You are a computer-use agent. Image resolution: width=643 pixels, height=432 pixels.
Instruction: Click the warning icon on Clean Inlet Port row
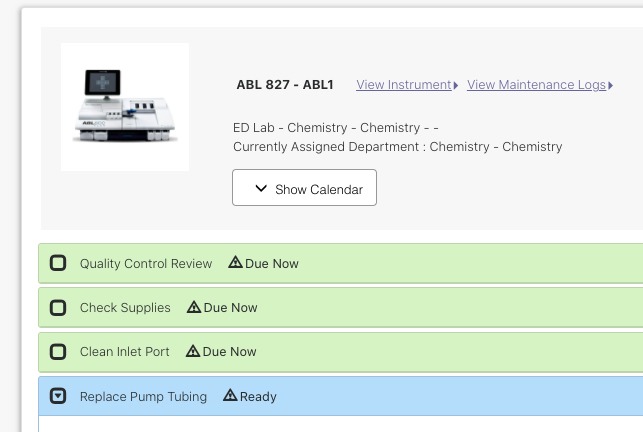tap(193, 351)
